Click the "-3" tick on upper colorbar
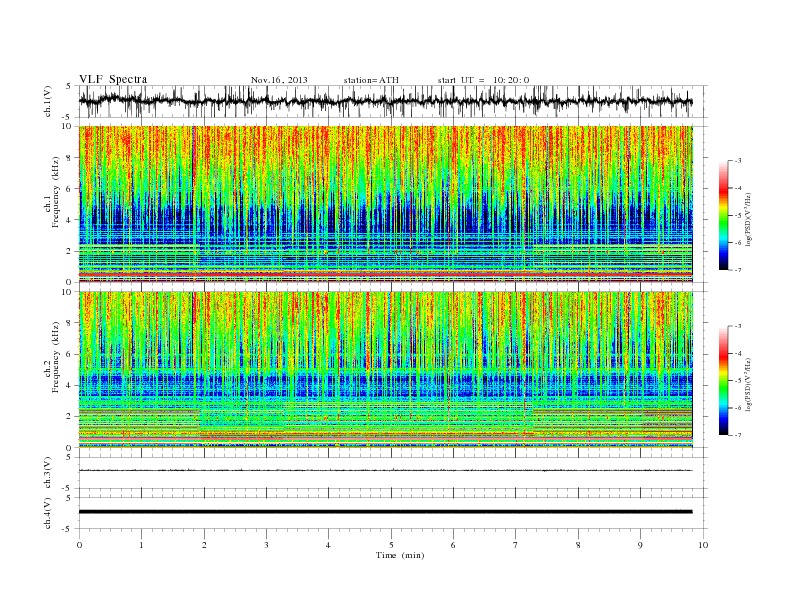 click(737, 161)
